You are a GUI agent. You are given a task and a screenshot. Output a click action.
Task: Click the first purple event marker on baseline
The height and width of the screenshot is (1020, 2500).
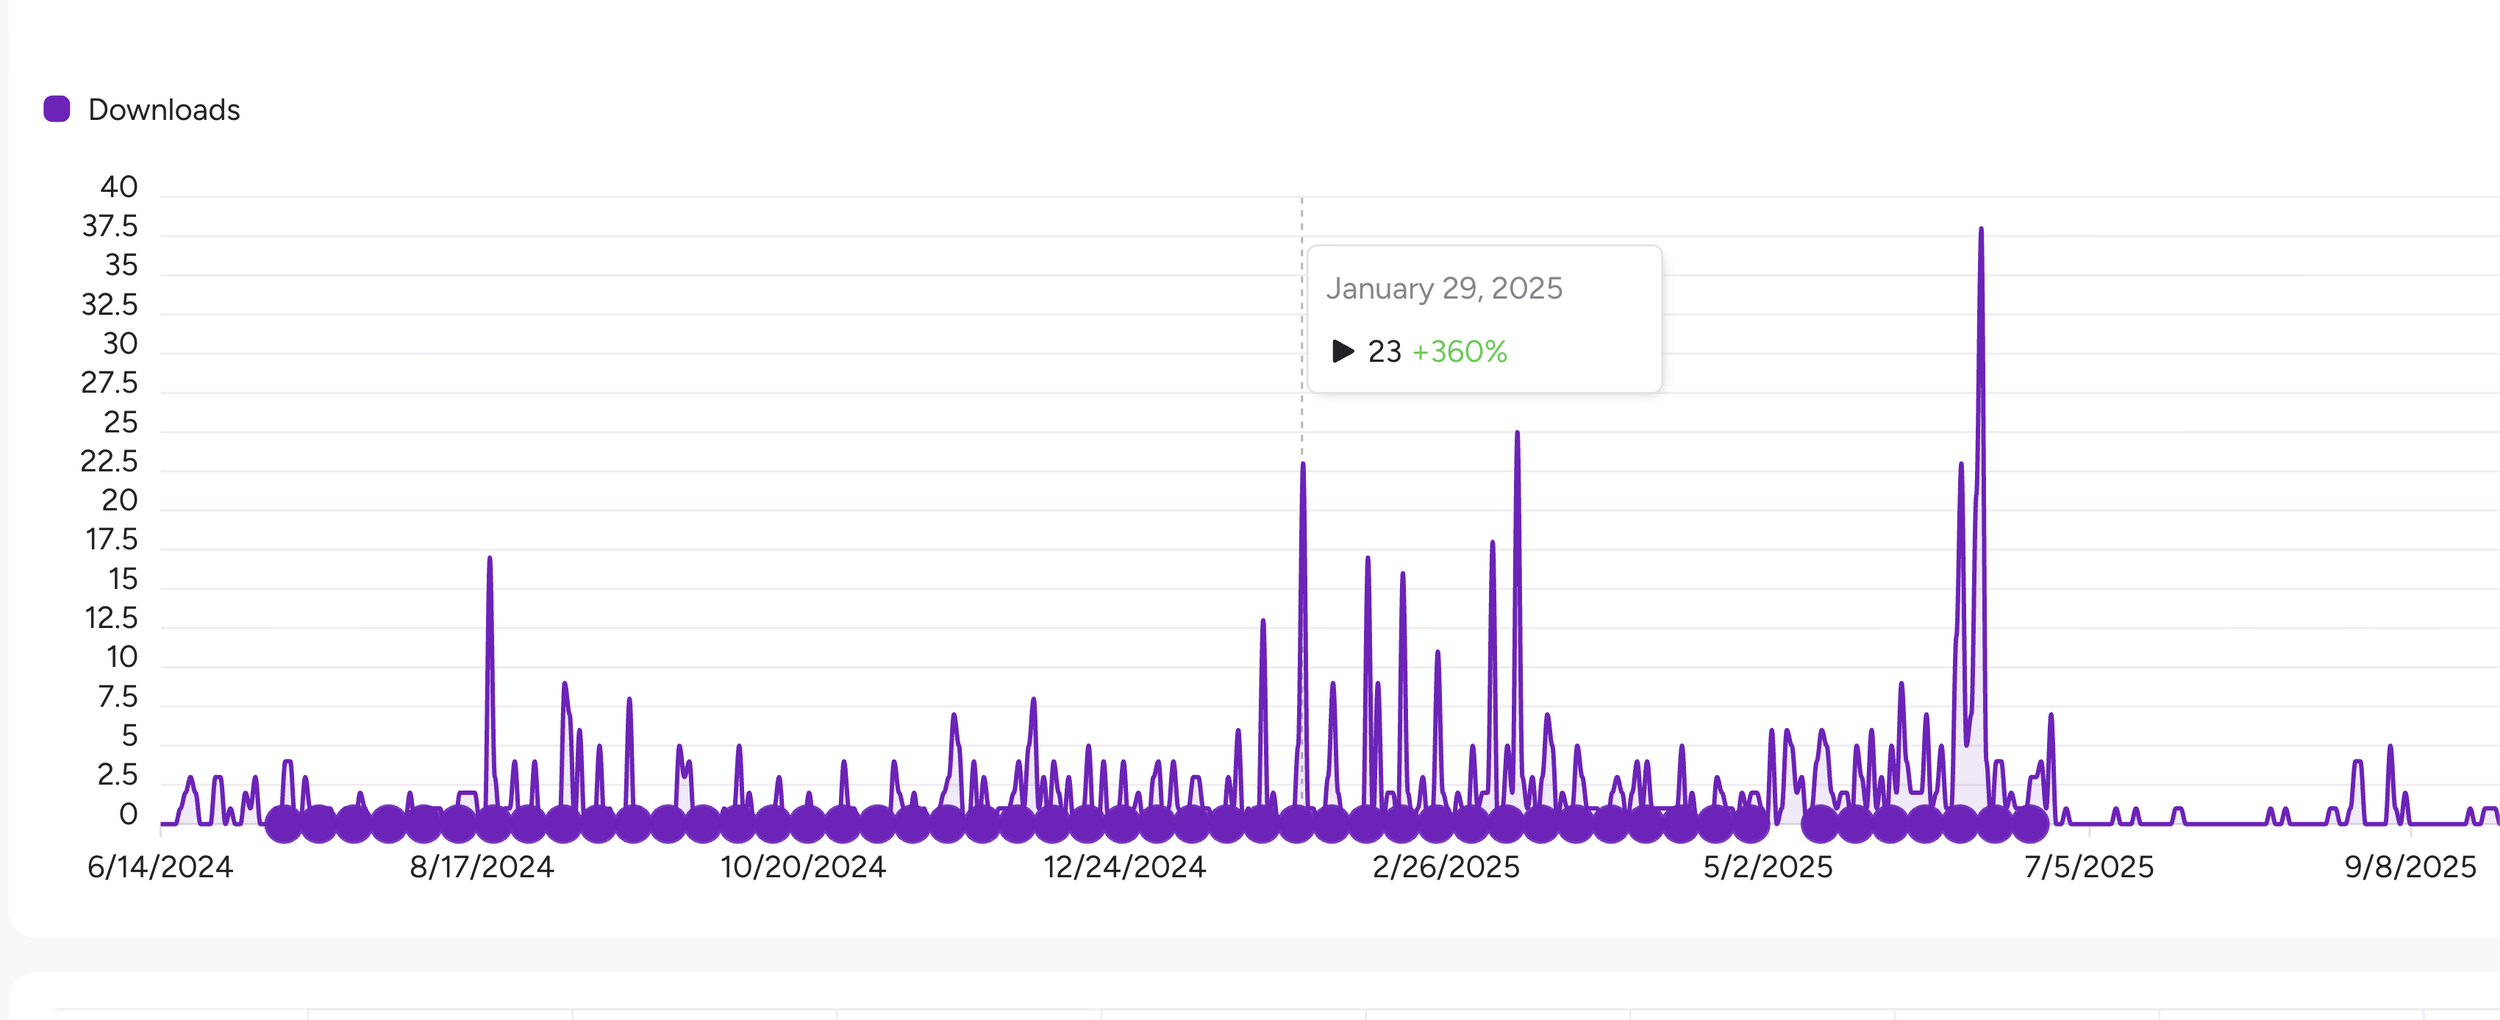284,824
